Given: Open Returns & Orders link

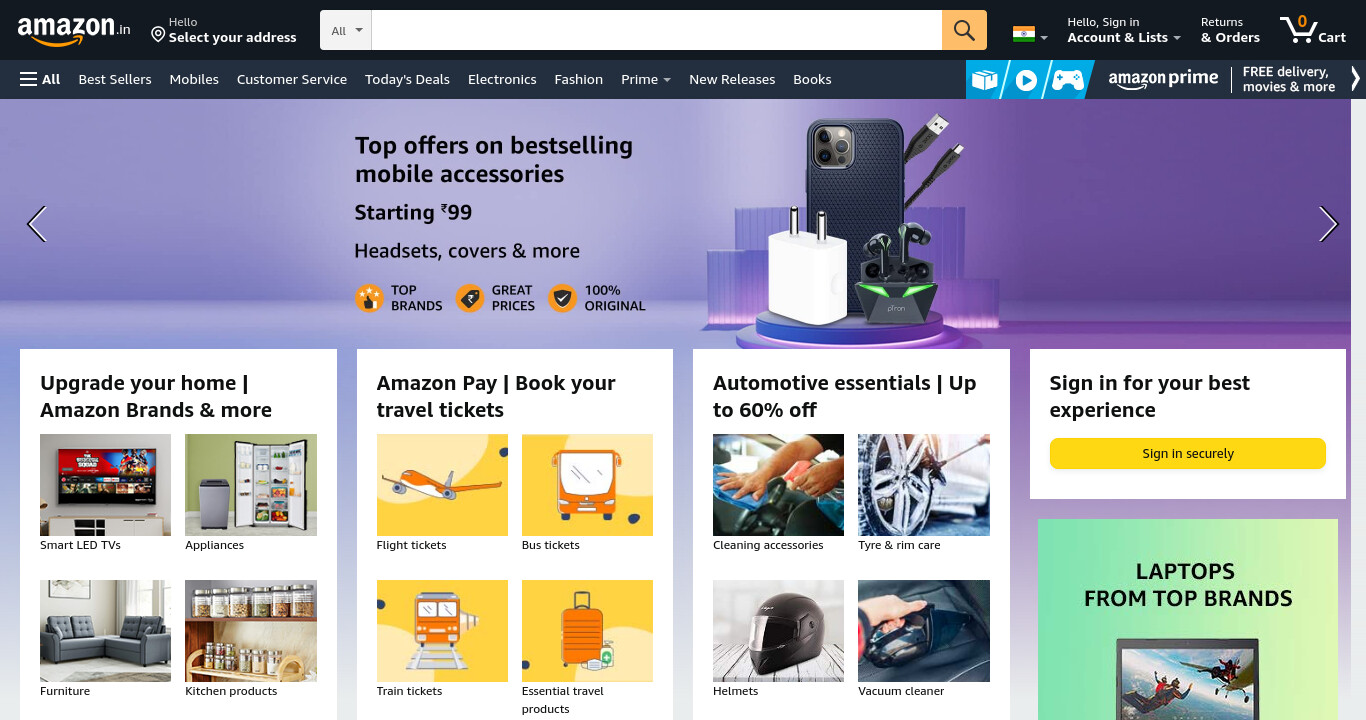Looking at the screenshot, I should tap(1230, 30).
